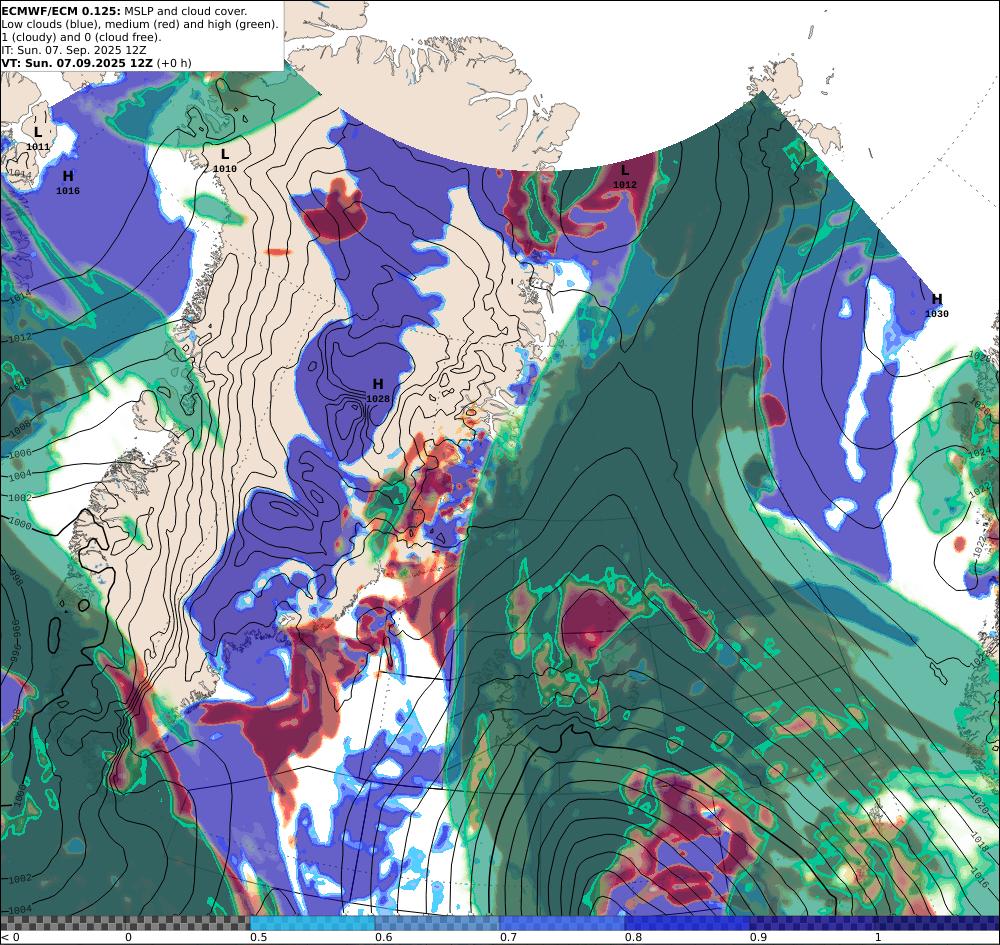This screenshot has width=1000, height=945.
Task: Click the 'VT: Sun. 07.09.2025 12Z' valid time
Action: coord(77,63)
